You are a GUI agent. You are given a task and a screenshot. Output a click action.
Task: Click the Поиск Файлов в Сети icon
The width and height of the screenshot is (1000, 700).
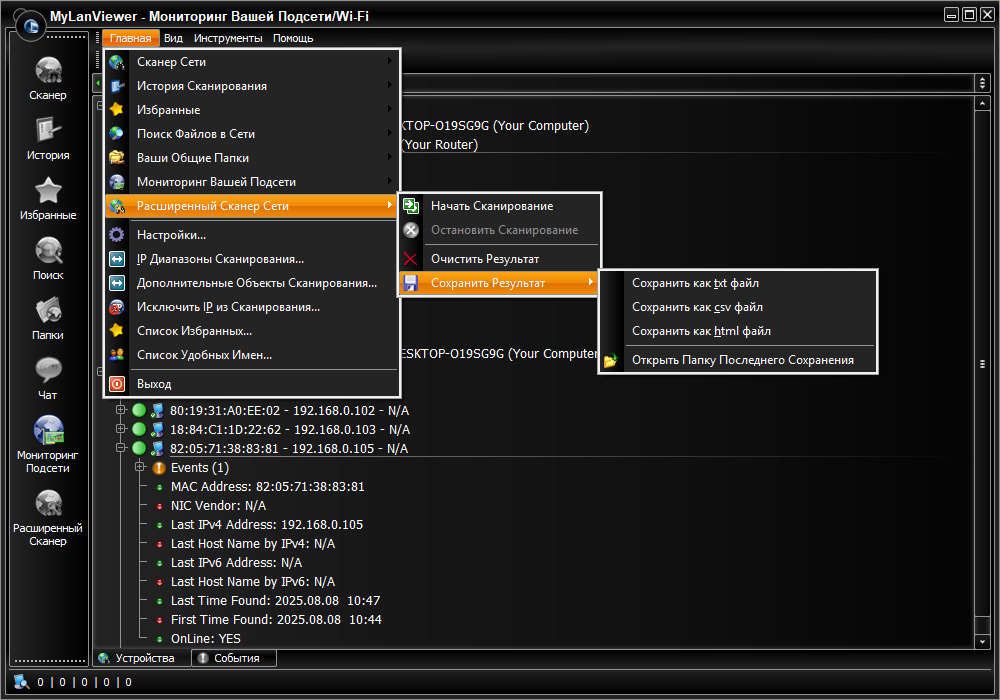(117, 134)
